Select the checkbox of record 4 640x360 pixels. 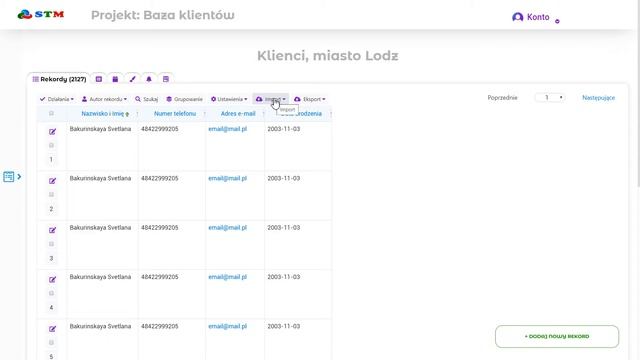click(x=51, y=293)
